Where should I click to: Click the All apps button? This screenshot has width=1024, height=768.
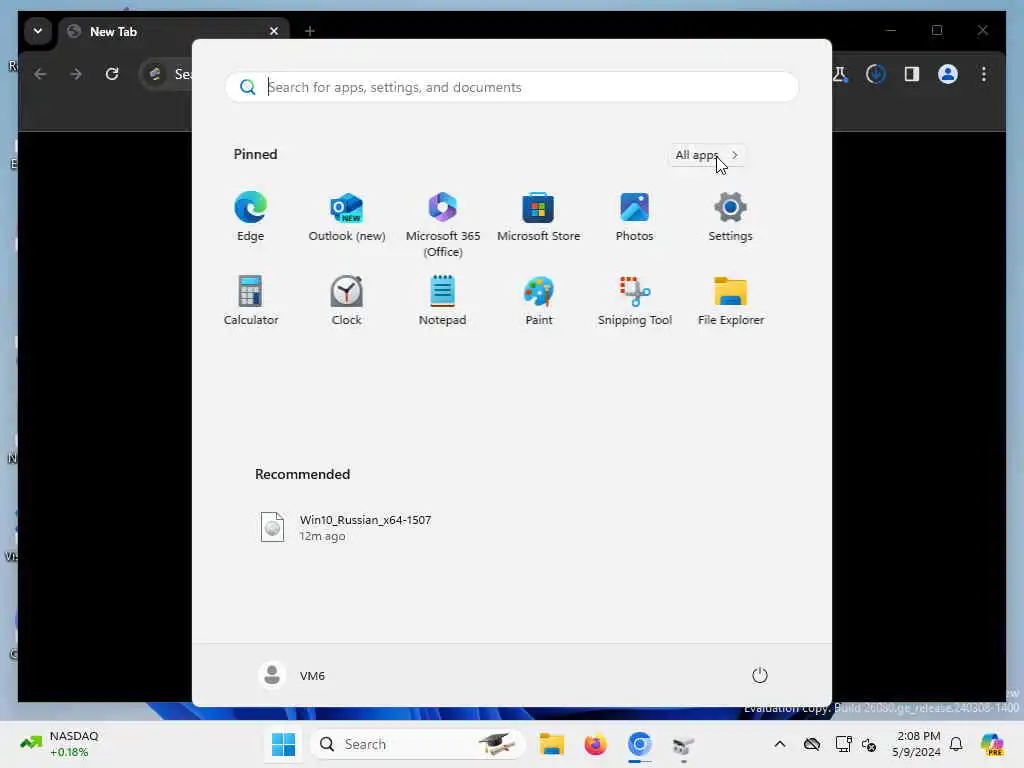point(707,155)
